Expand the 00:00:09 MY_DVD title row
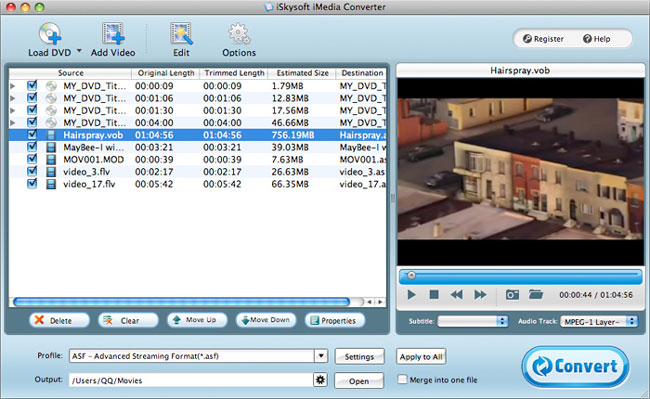The height and width of the screenshot is (399, 650). pos(13,86)
